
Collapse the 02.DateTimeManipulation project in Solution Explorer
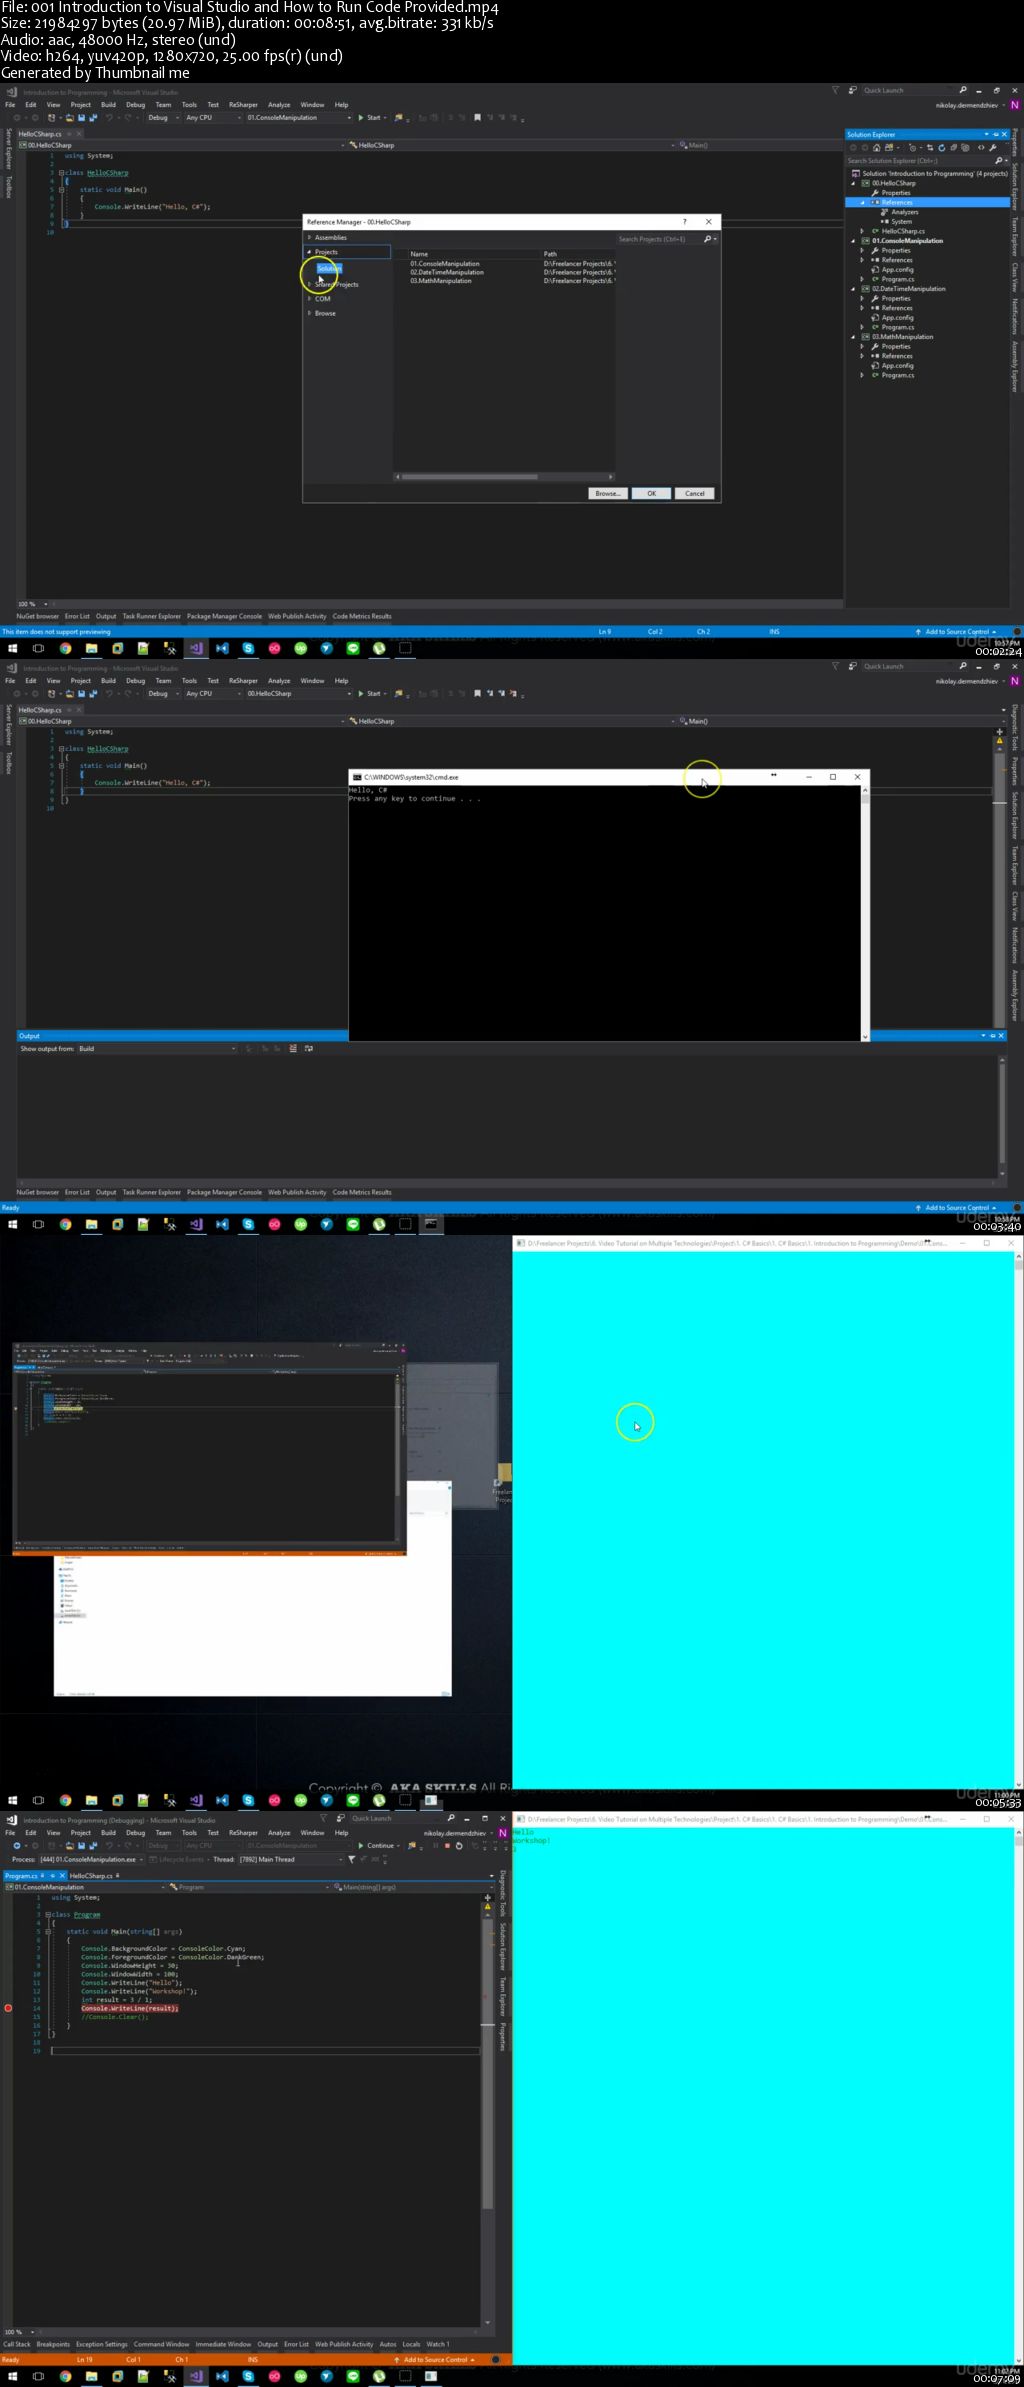(853, 289)
